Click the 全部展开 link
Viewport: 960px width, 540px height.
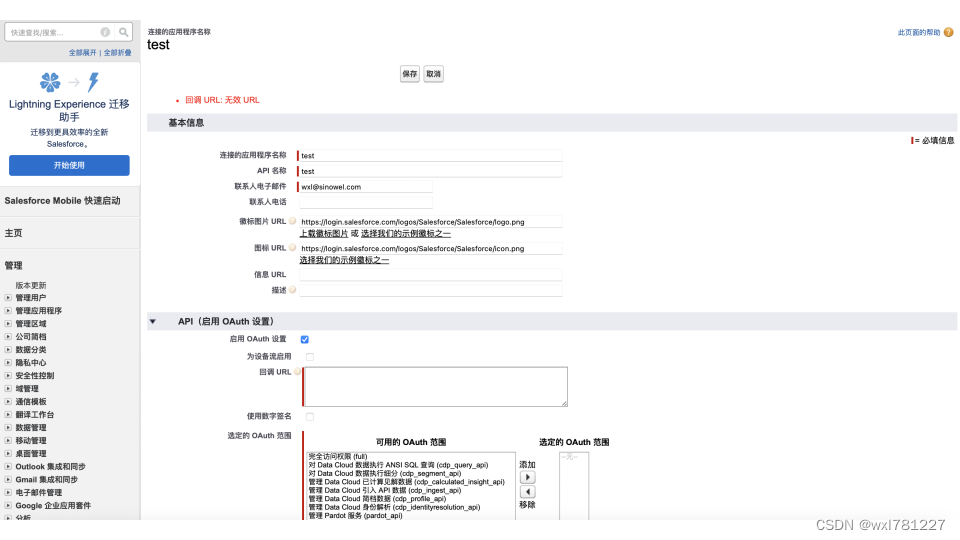point(83,53)
